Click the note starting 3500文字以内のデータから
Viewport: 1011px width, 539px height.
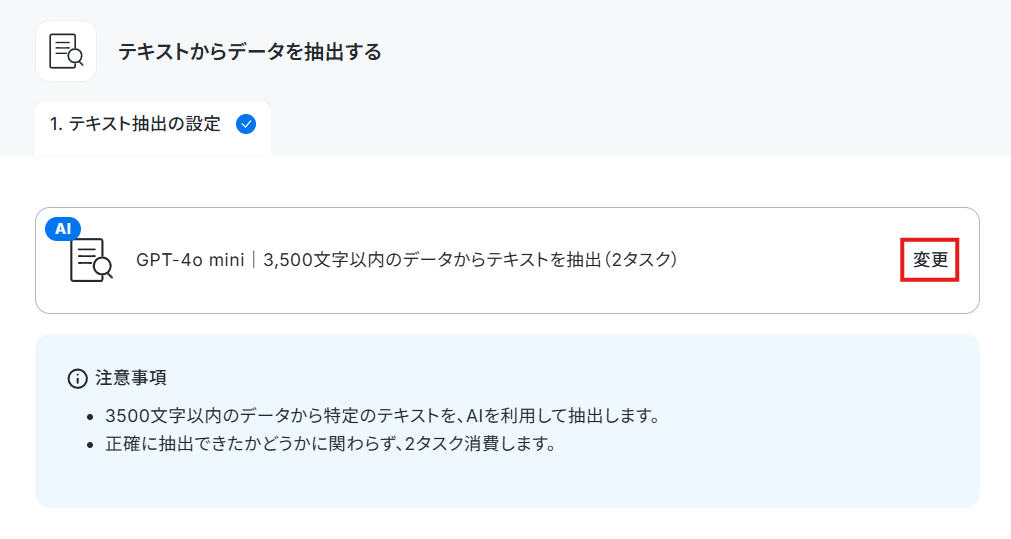pyautogui.click(x=383, y=416)
